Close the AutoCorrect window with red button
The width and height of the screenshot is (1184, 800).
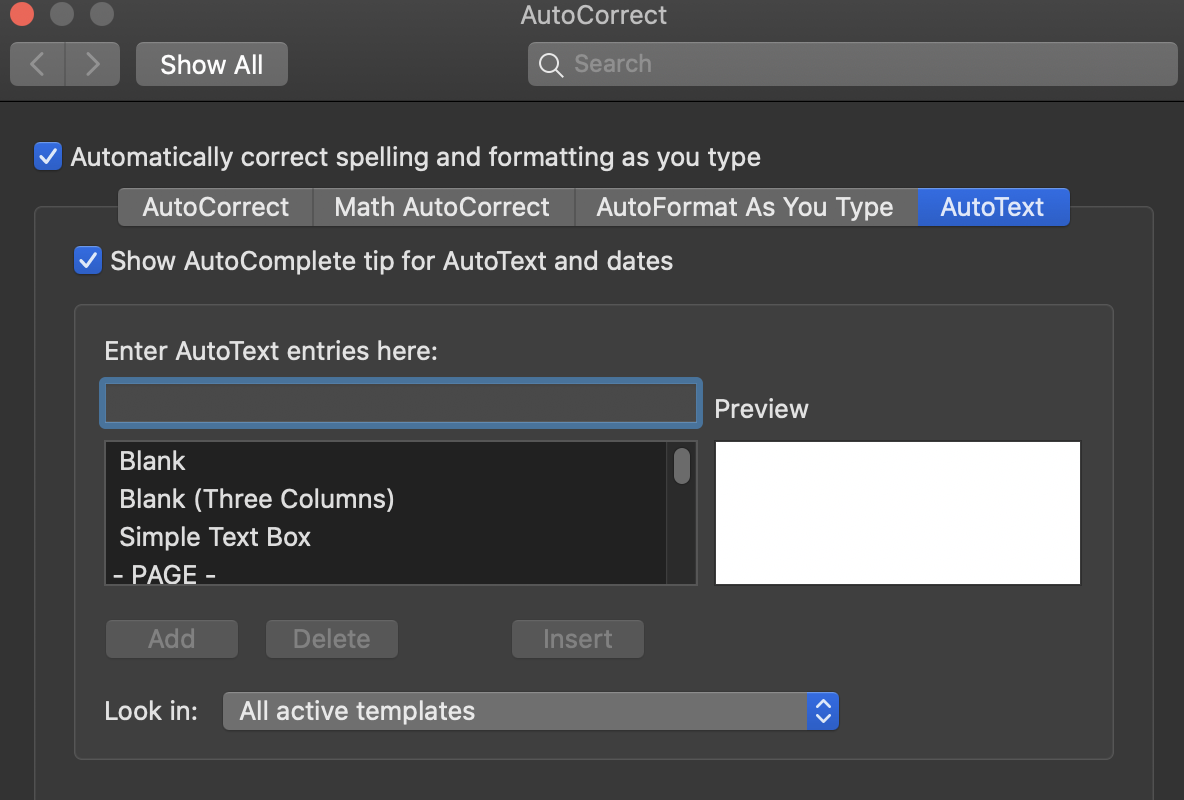[x=22, y=14]
